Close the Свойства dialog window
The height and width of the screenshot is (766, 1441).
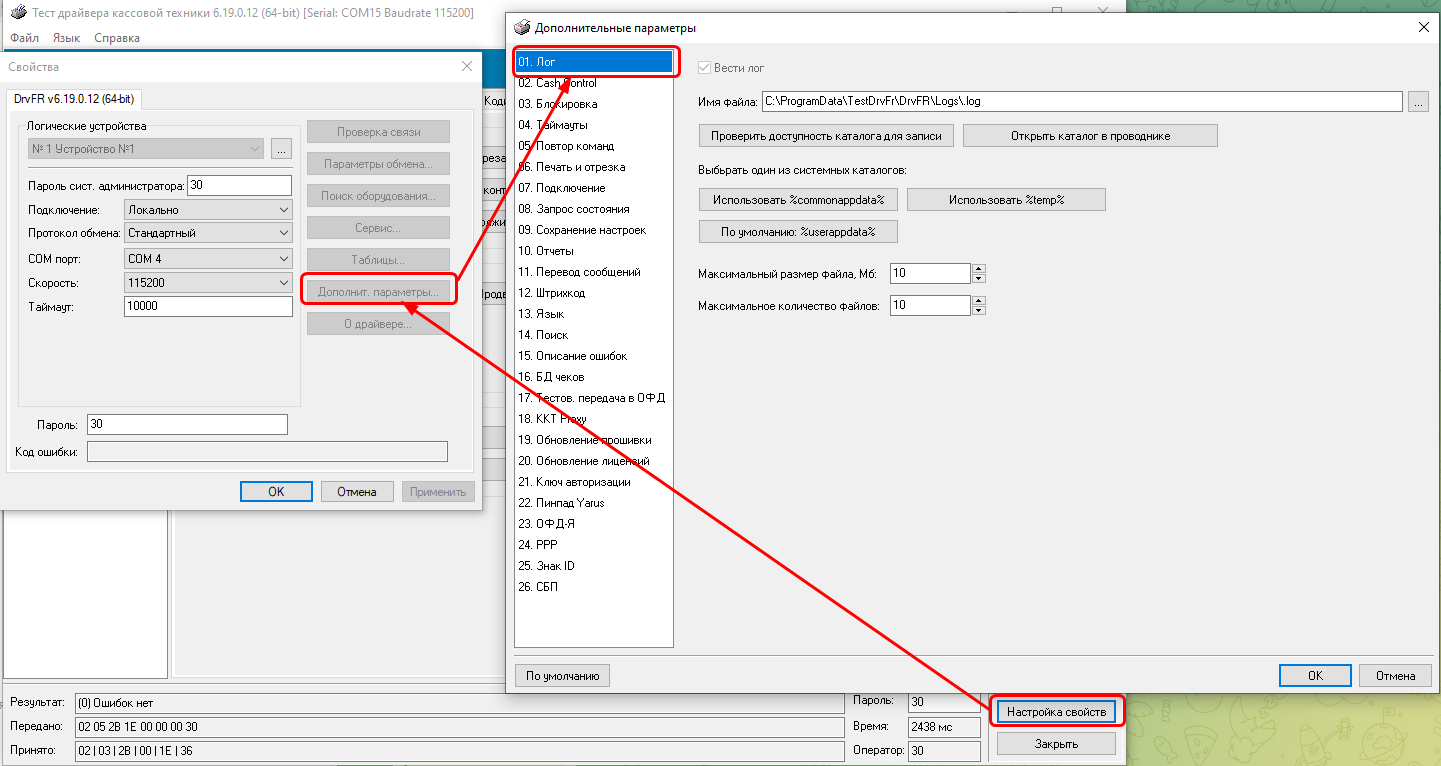(466, 66)
